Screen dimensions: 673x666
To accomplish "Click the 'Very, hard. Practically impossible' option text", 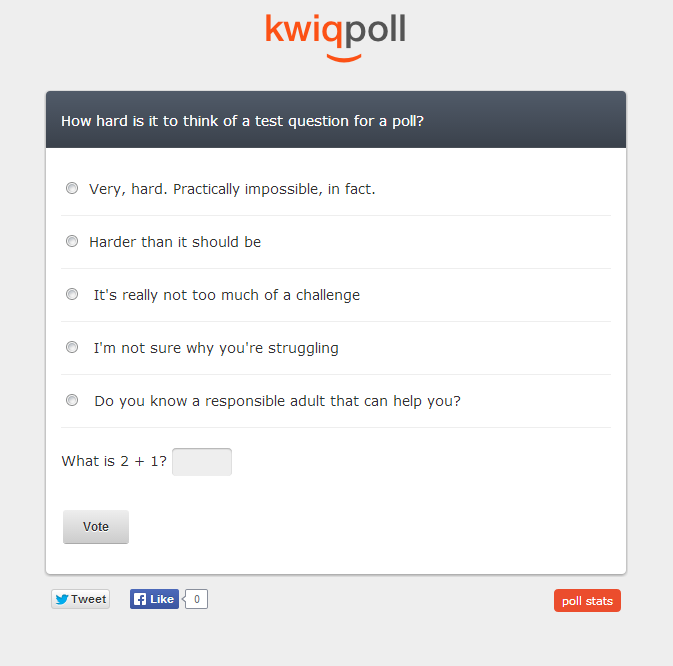I will coord(232,189).
